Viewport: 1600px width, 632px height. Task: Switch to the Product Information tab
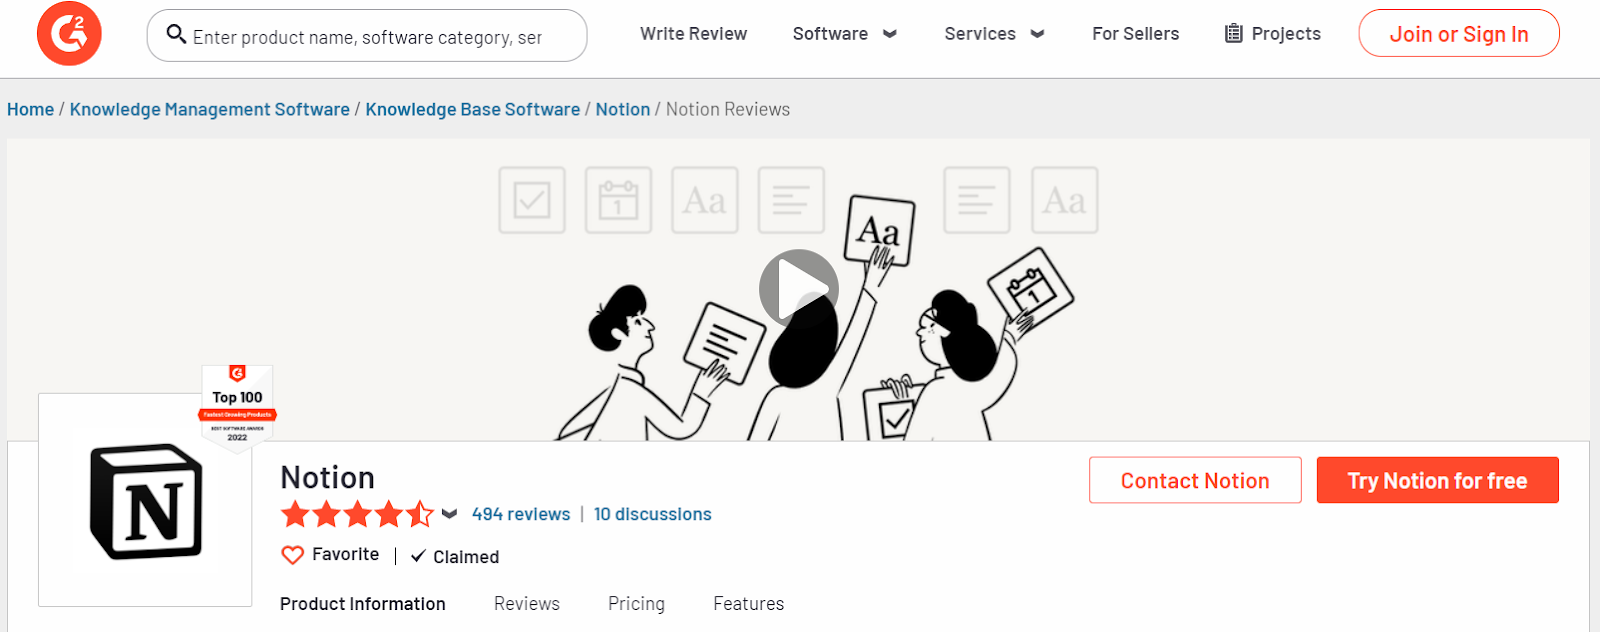point(363,604)
